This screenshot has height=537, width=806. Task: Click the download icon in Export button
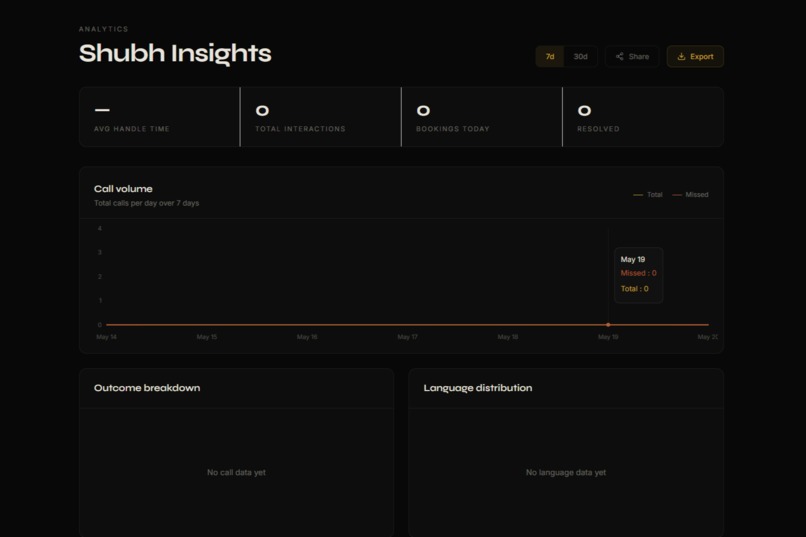(x=681, y=57)
